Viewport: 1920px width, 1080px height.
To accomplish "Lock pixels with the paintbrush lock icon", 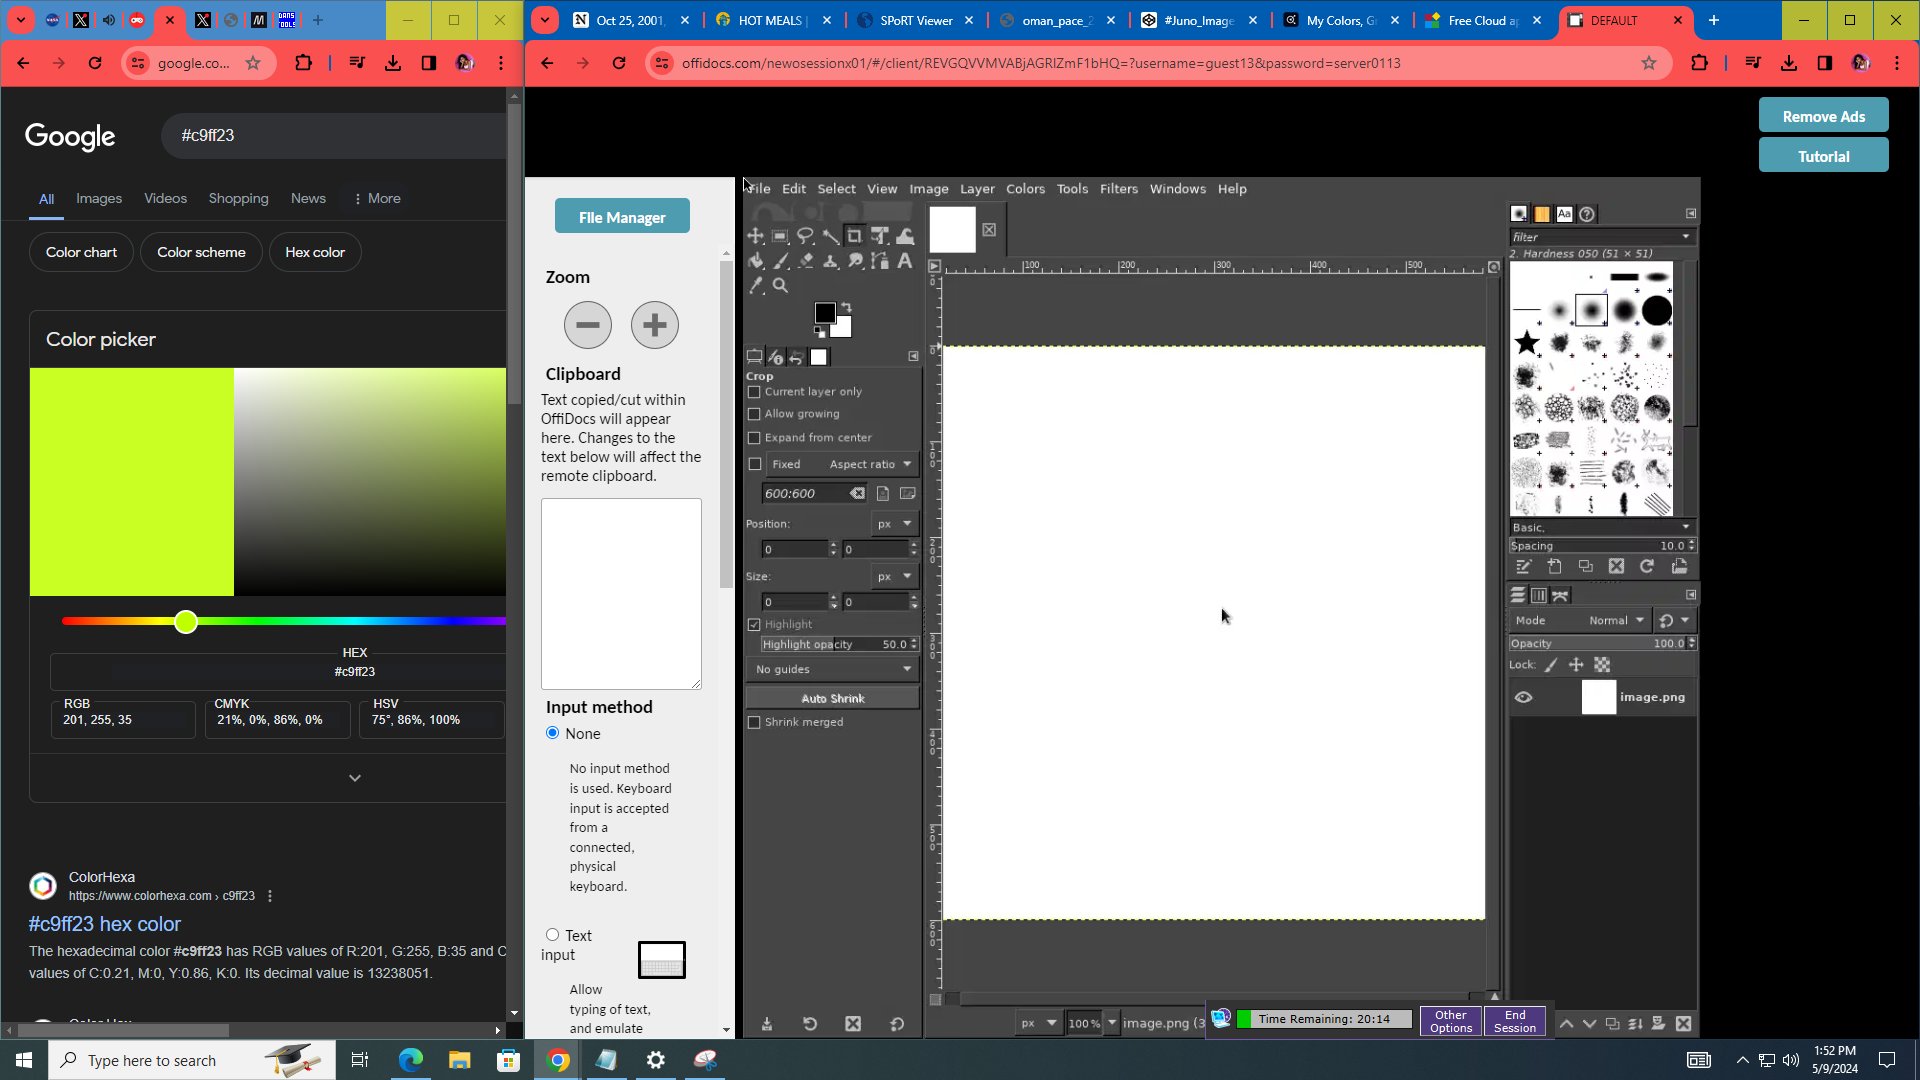I will [x=1551, y=665].
